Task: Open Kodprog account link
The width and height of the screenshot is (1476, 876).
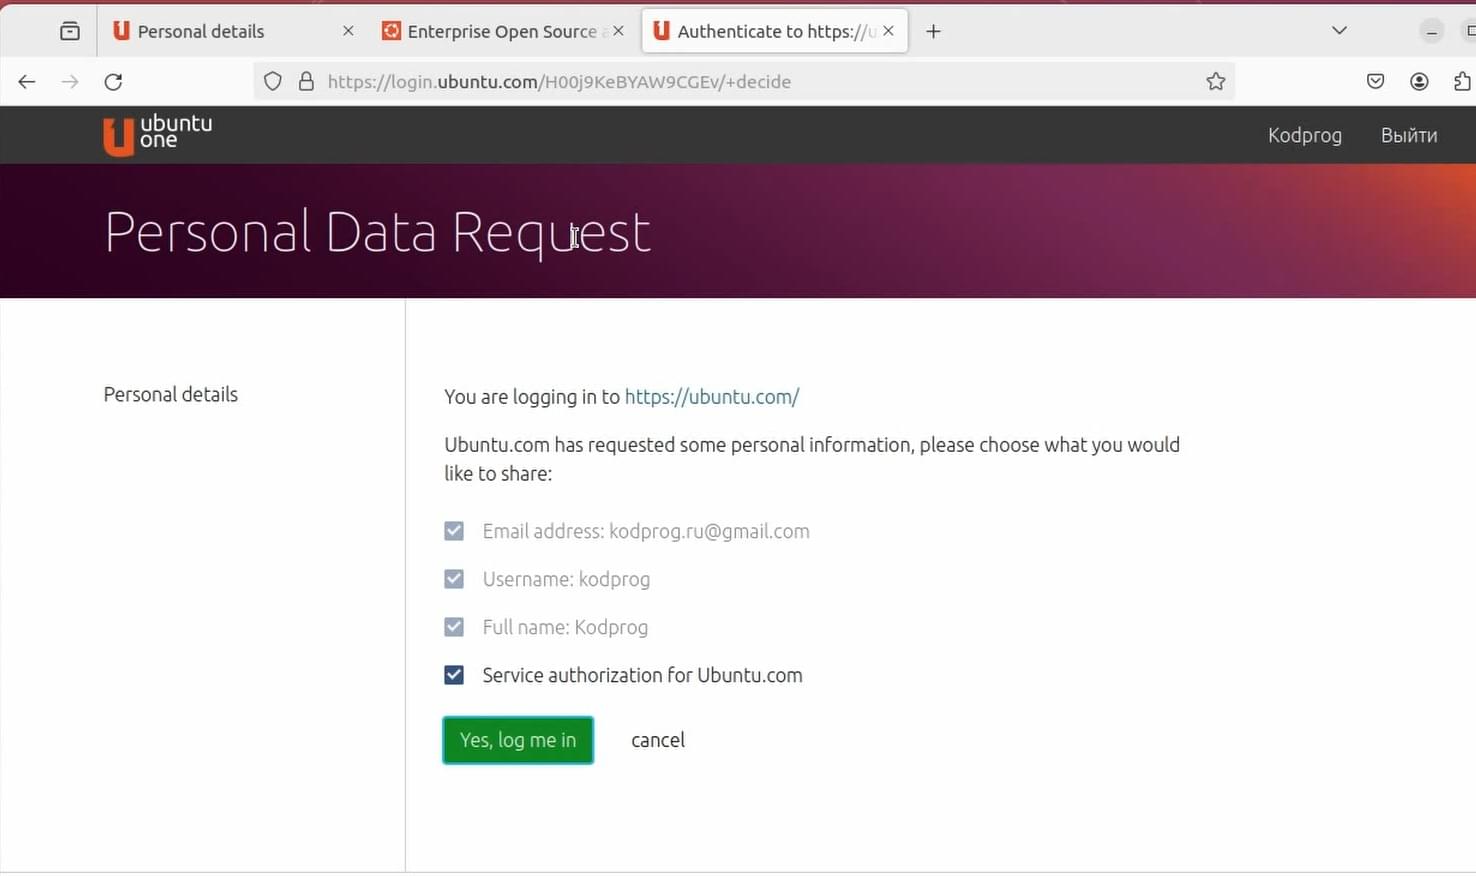Action: [x=1304, y=135]
